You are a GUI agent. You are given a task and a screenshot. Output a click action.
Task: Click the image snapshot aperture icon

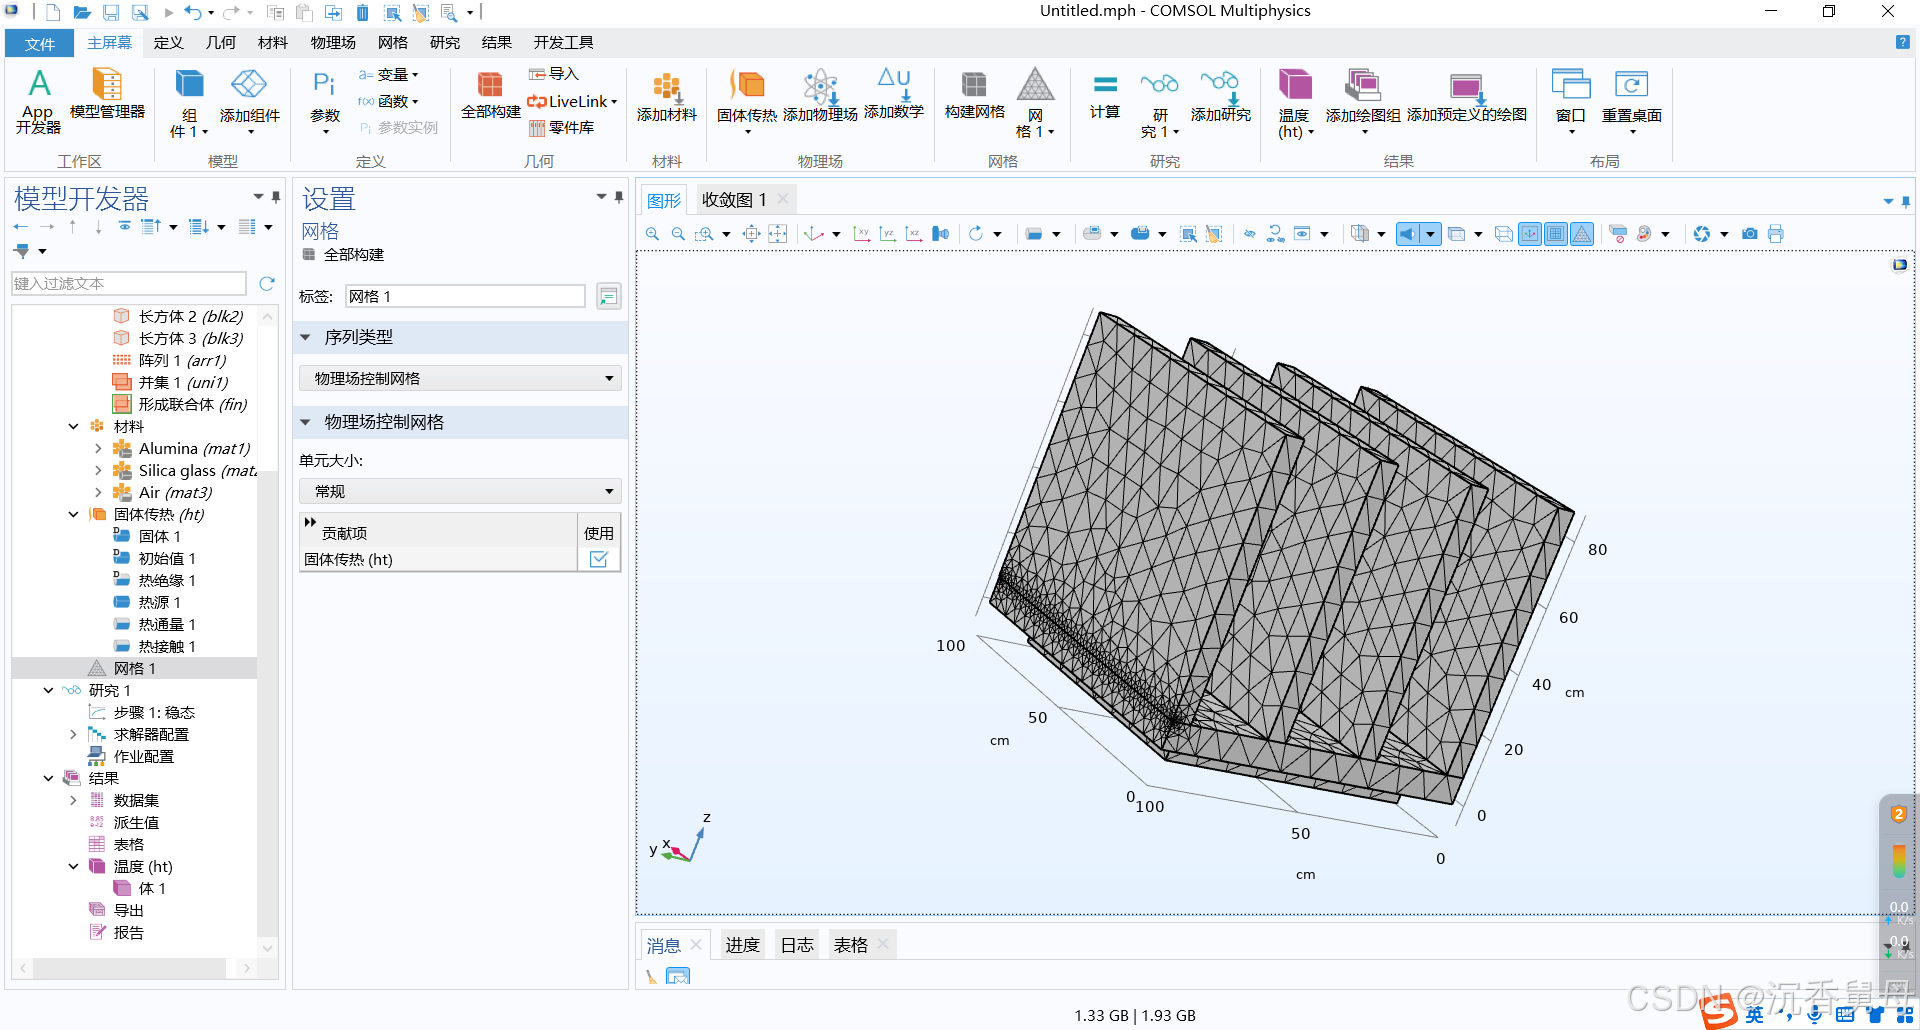tap(1702, 234)
